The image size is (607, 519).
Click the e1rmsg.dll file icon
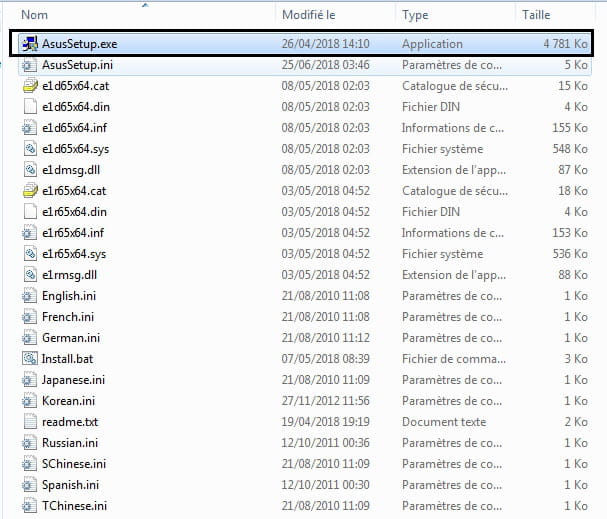(30, 275)
